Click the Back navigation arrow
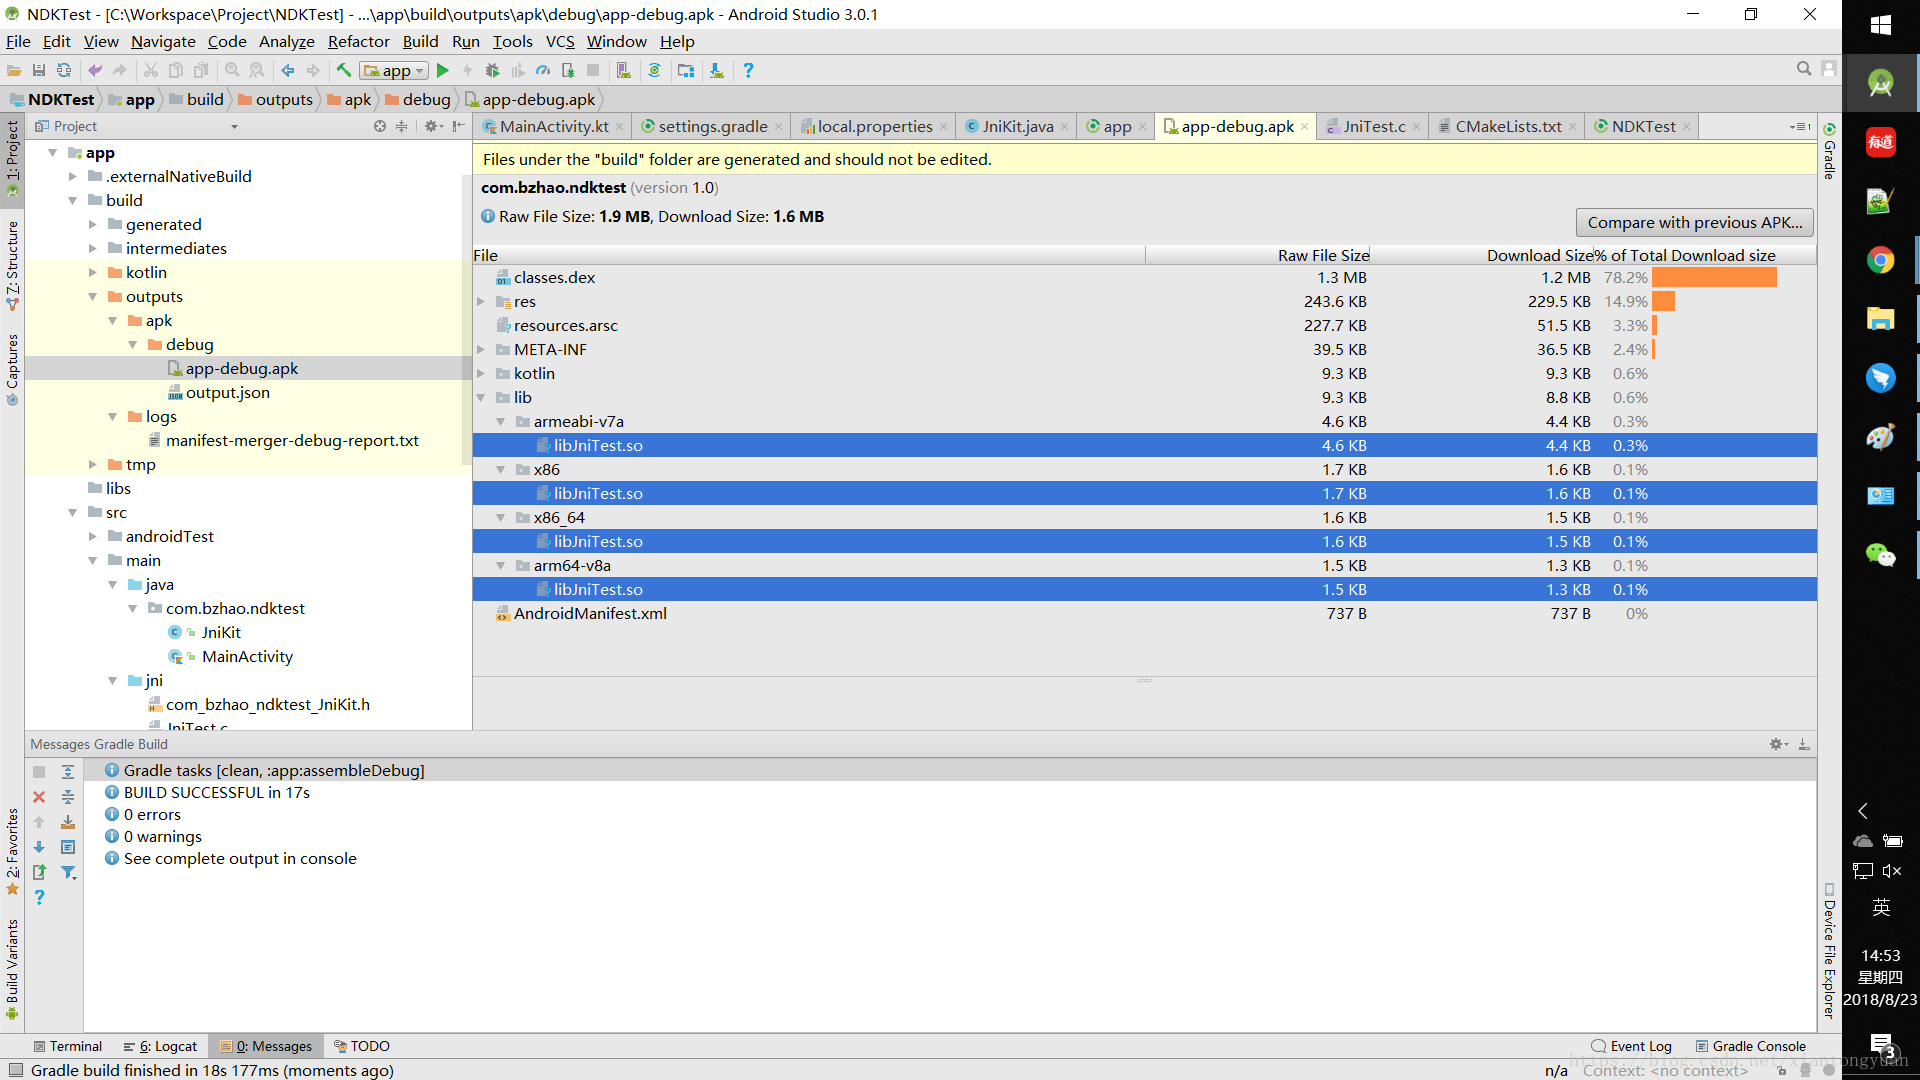Screen dimensions: 1920x1080 [288, 70]
